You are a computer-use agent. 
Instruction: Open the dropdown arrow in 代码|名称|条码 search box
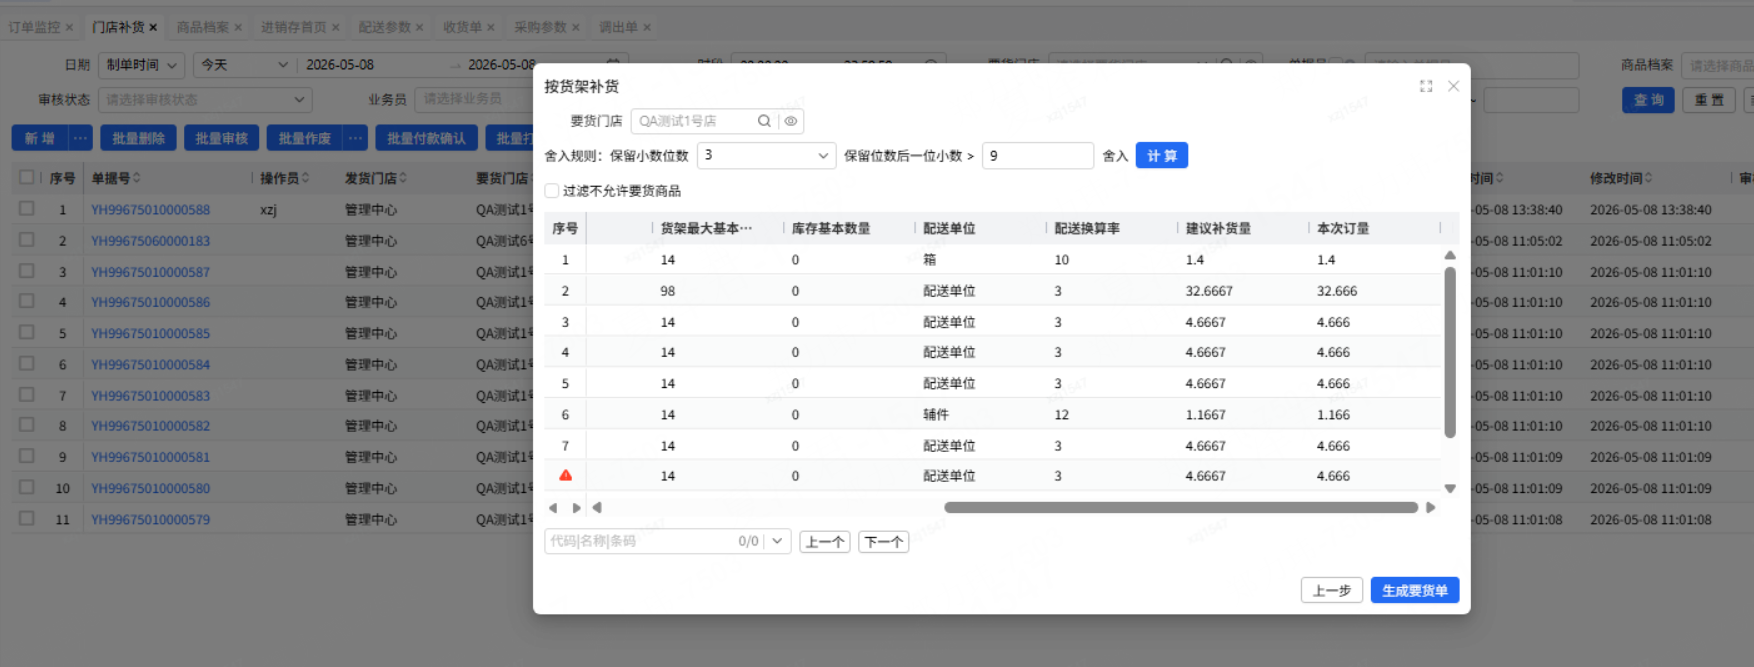777,541
